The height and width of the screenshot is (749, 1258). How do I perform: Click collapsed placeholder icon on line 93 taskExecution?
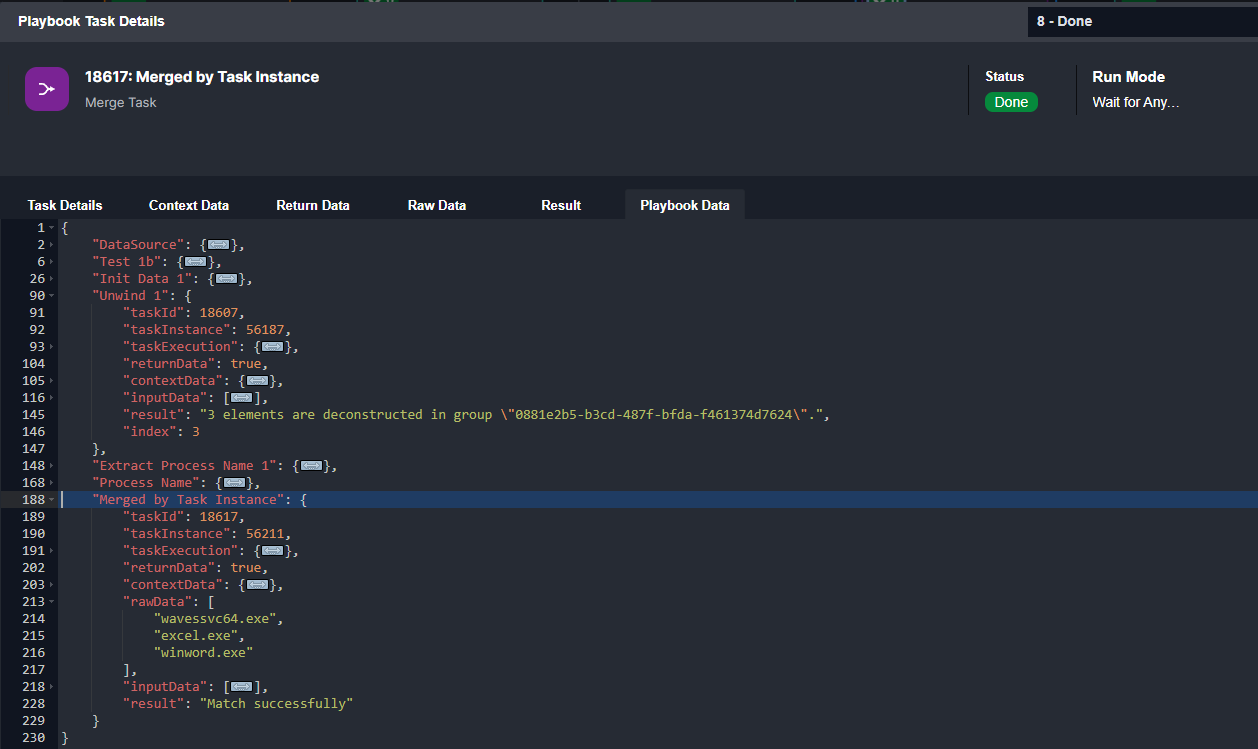pyautogui.click(x=273, y=347)
